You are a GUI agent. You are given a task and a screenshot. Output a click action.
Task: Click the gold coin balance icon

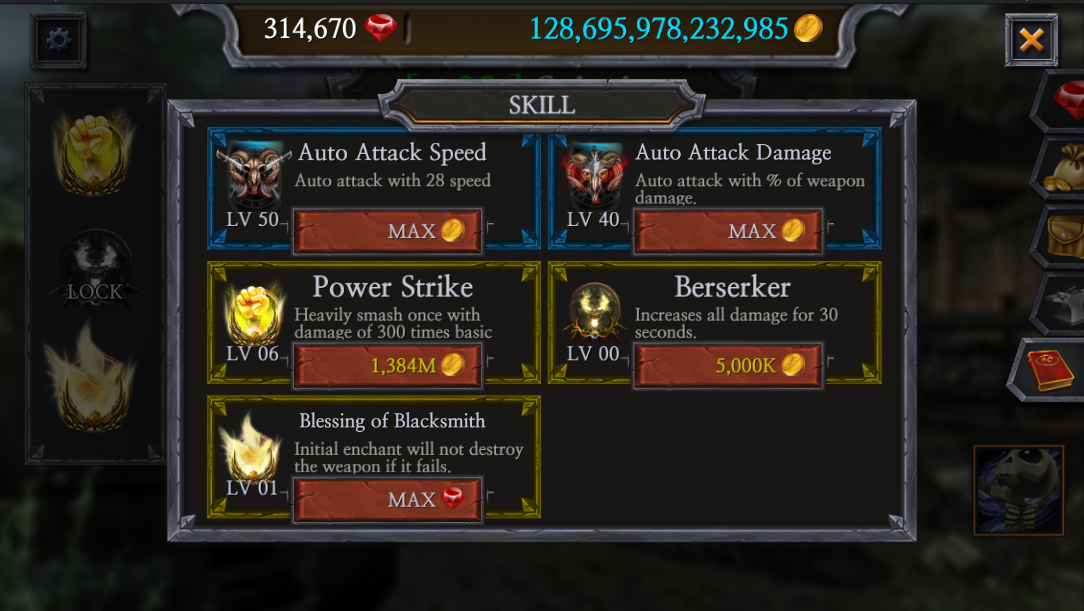[x=807, y=28]
